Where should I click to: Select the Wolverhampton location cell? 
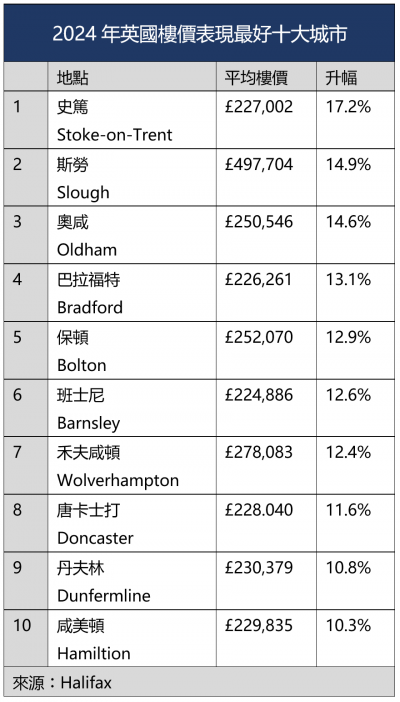[x=132, y=466]
